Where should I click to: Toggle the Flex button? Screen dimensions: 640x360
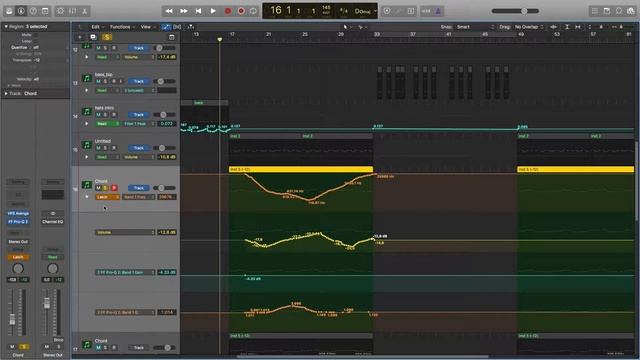177,27
